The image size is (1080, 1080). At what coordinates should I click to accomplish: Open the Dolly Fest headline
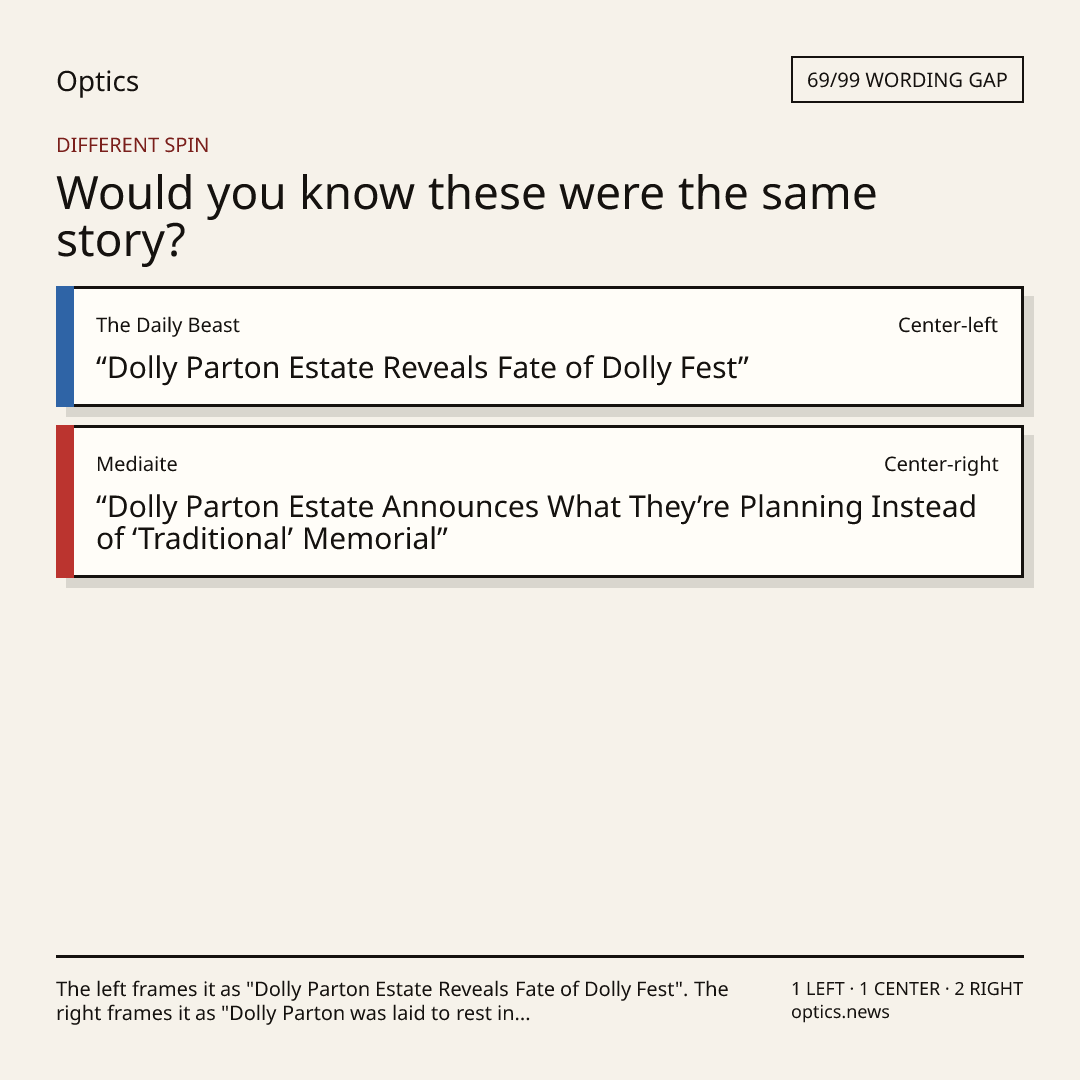422,368
